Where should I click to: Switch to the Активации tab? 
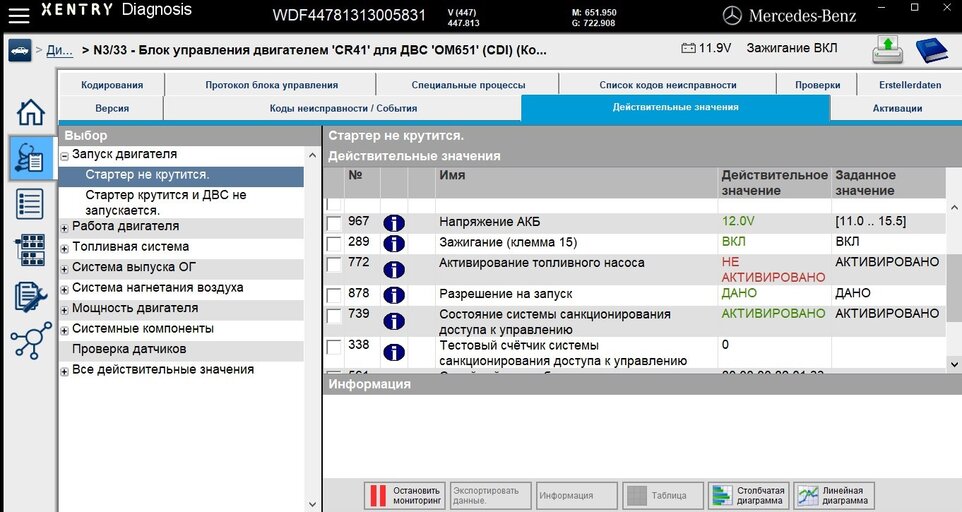(896, 108)
